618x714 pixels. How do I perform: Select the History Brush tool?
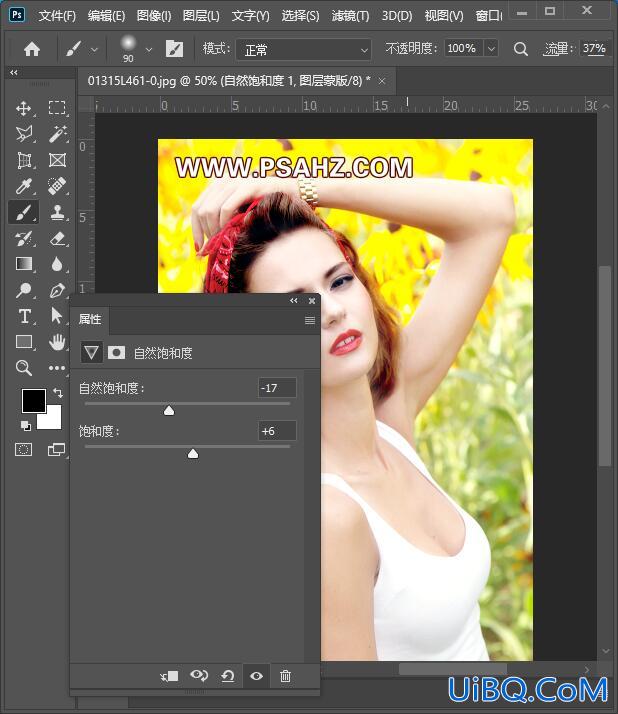tap(24, 239)
